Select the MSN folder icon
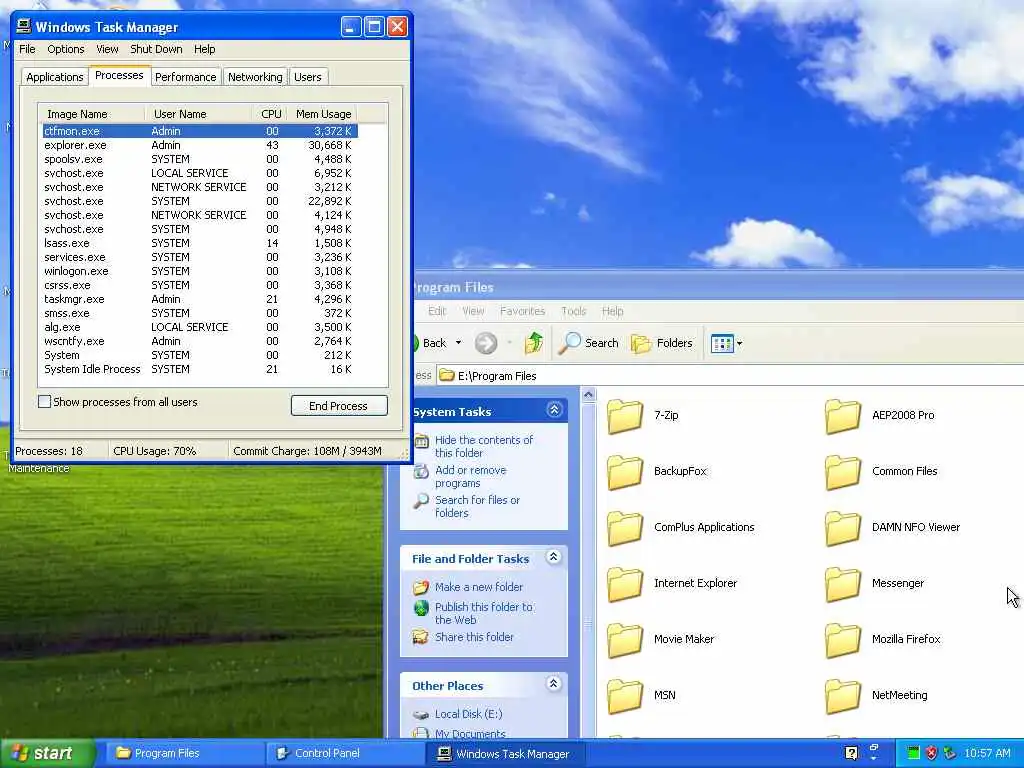Image resolution: width=1024 pixels, height=768 pixels. (x=625, y=696)
